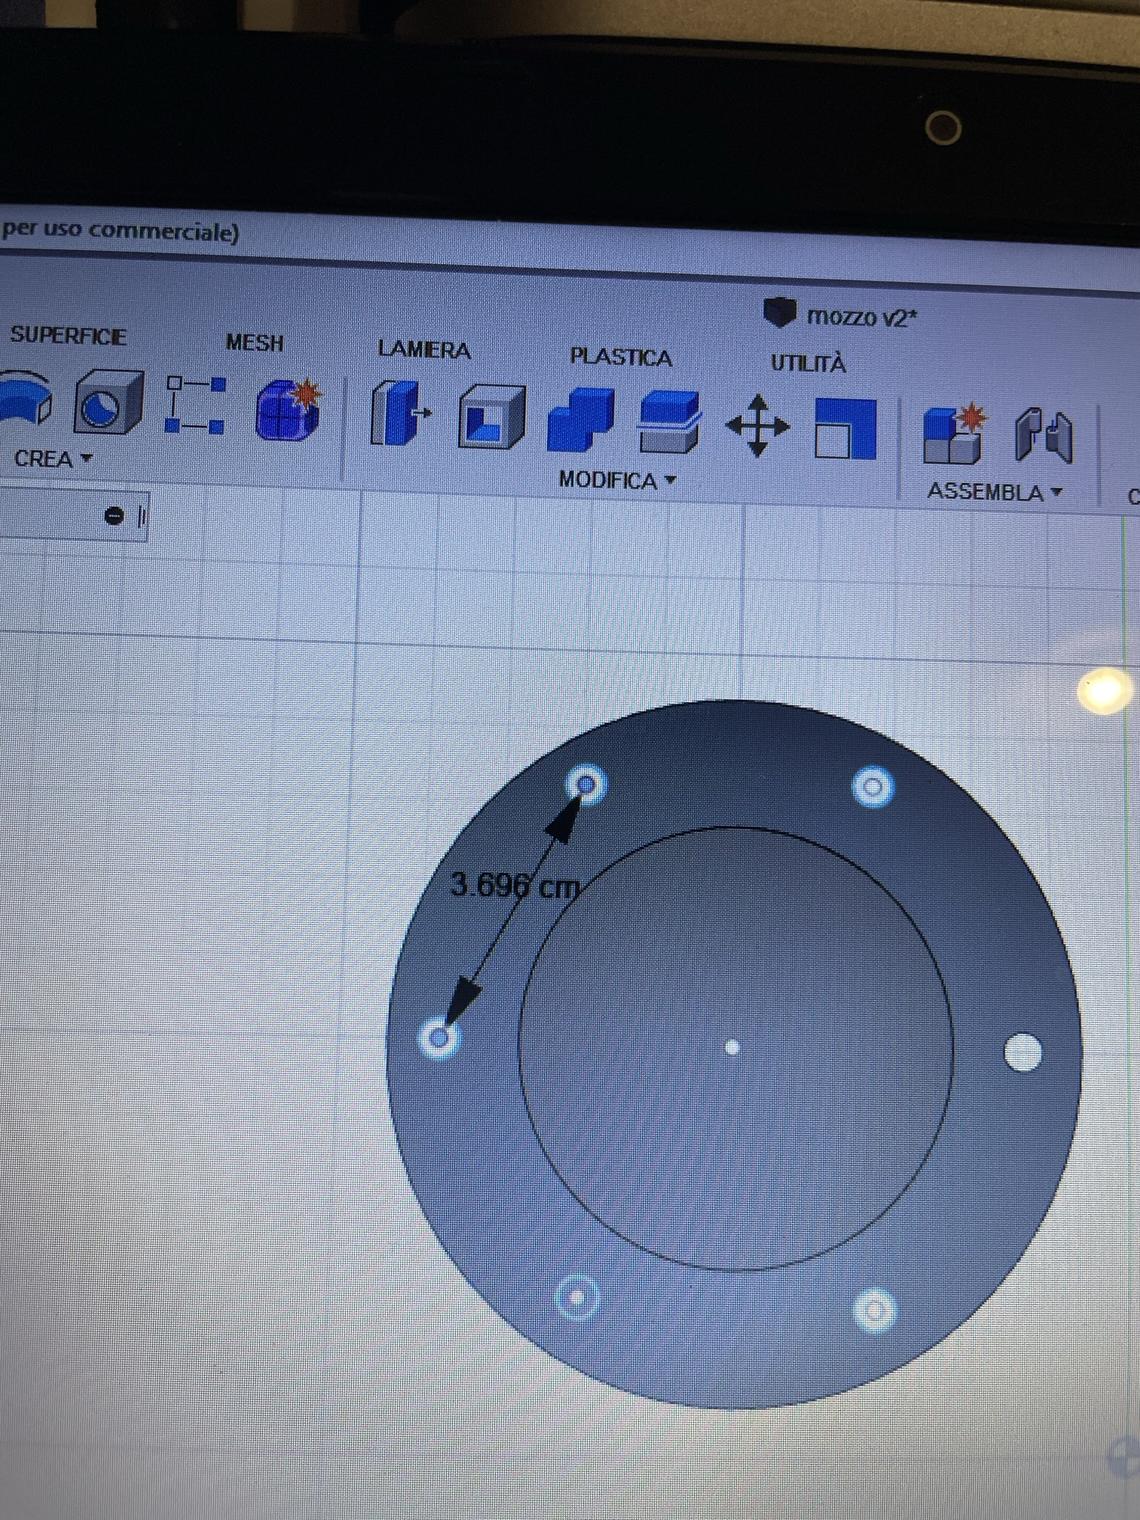Select the bottom-right hole on the disc
1140x1520 pixels.
875,1310
